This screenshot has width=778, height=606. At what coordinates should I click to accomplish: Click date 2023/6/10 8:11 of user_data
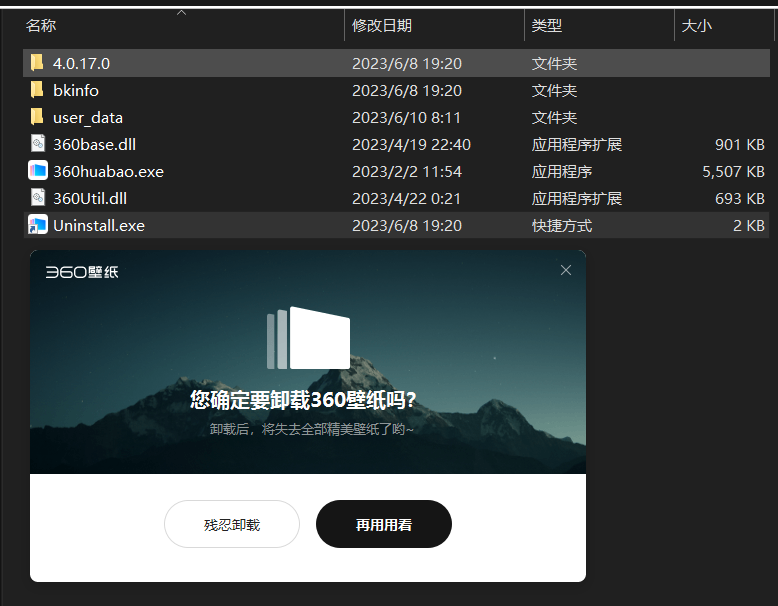click(406, 118)
